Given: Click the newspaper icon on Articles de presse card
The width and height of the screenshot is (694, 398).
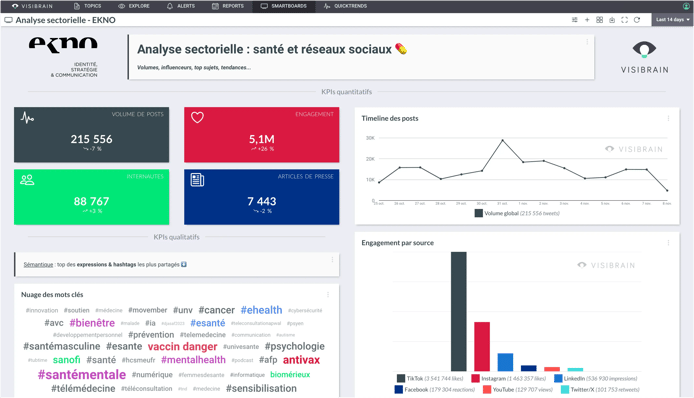Looking at the screenshot, I should click(x=197, y=180).
